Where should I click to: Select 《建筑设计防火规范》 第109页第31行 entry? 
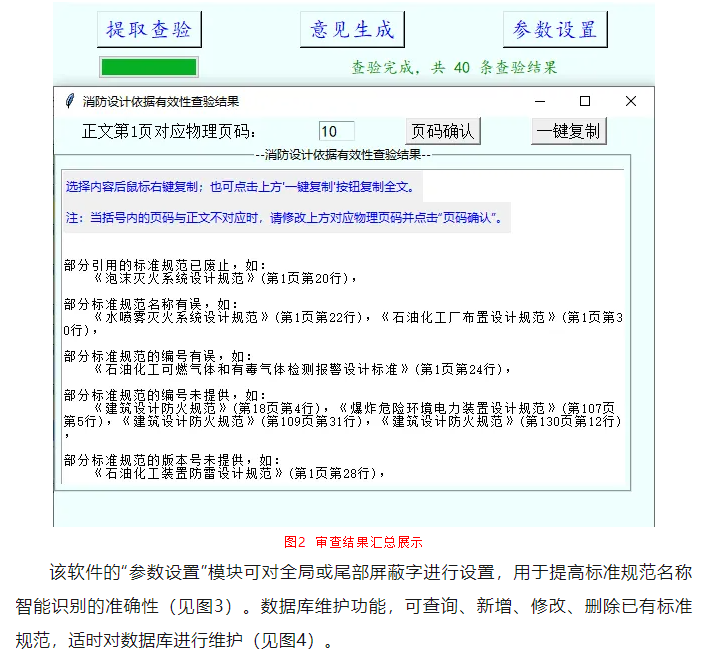click(x=245, y=421)
